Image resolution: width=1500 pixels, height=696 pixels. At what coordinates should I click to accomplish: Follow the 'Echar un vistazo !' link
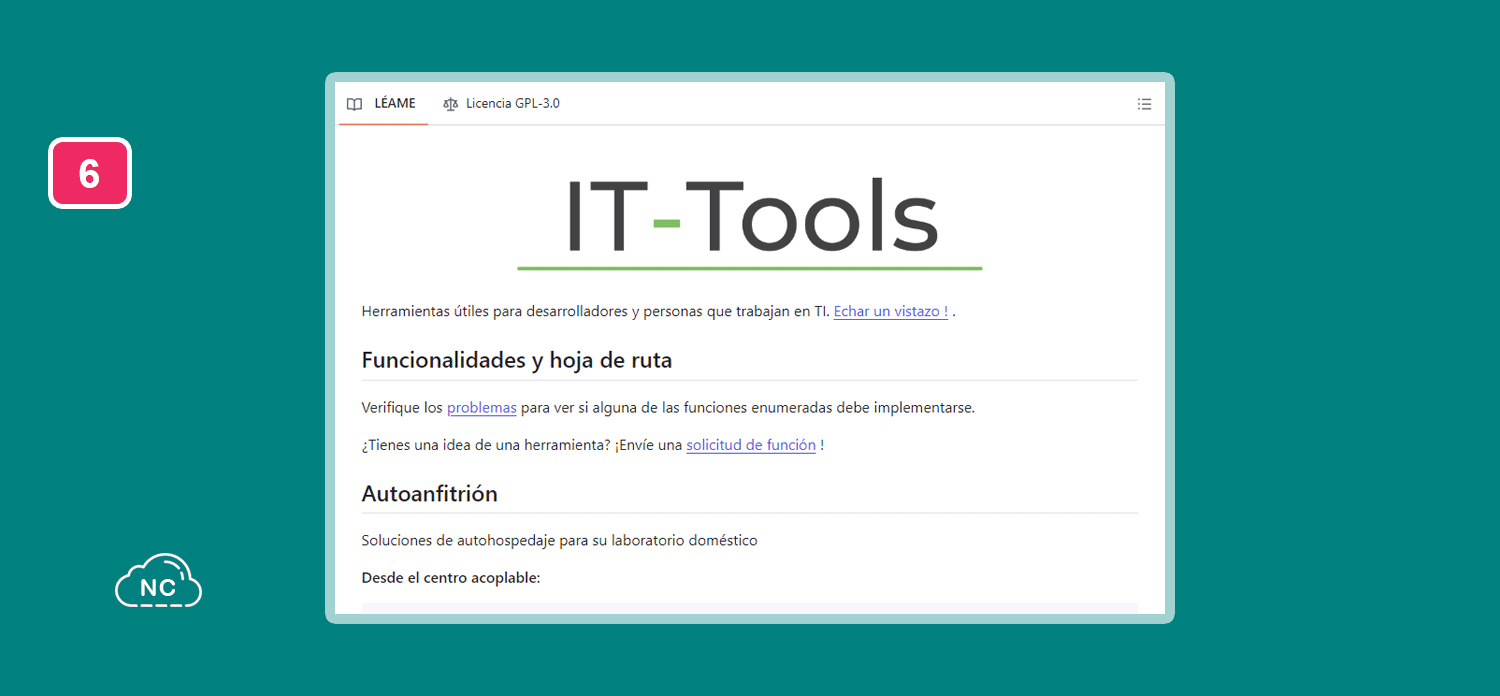(891, 311)
